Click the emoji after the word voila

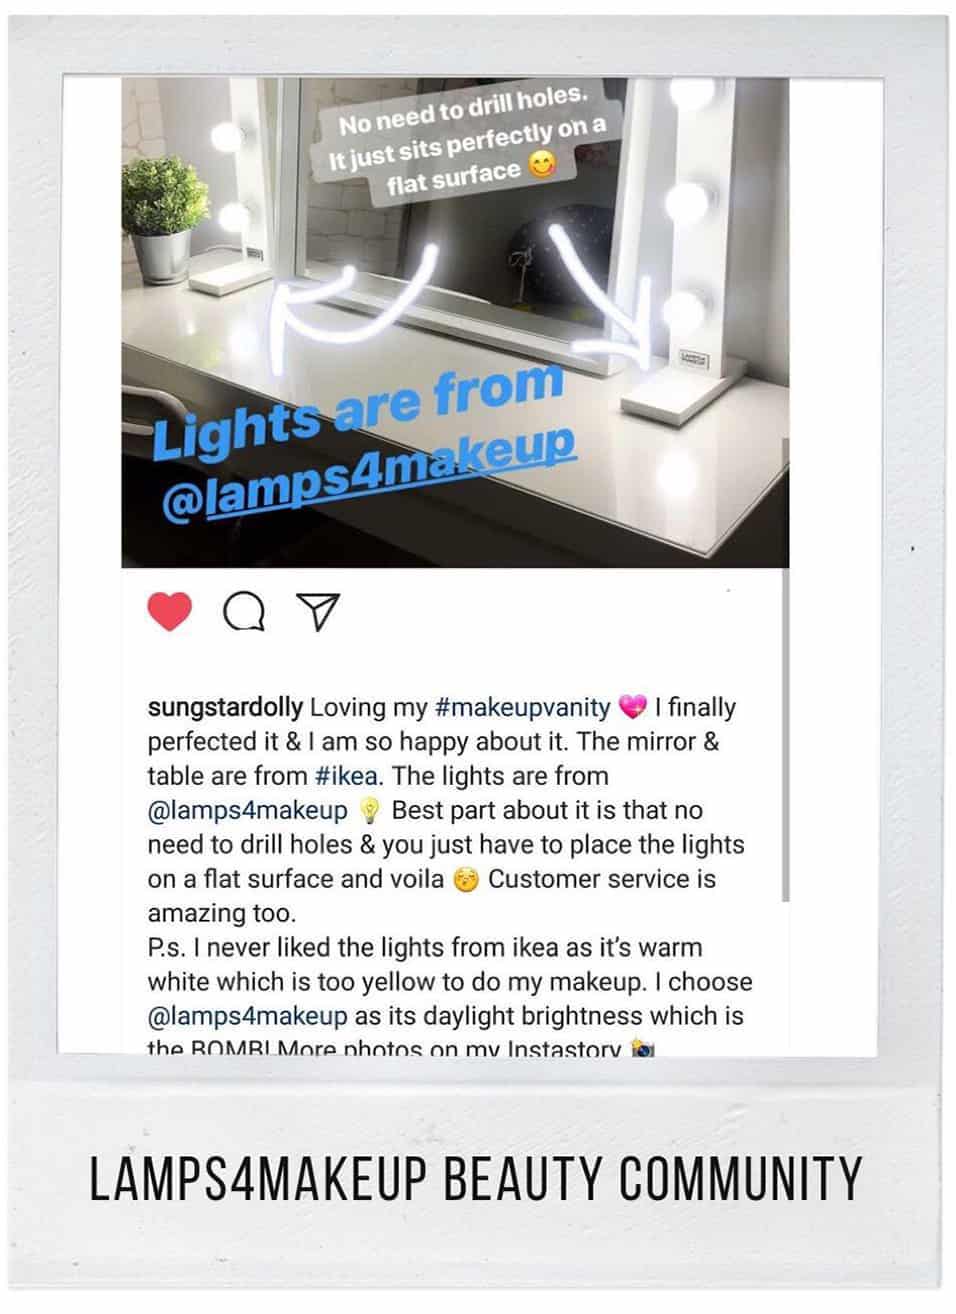coord(465,880)
